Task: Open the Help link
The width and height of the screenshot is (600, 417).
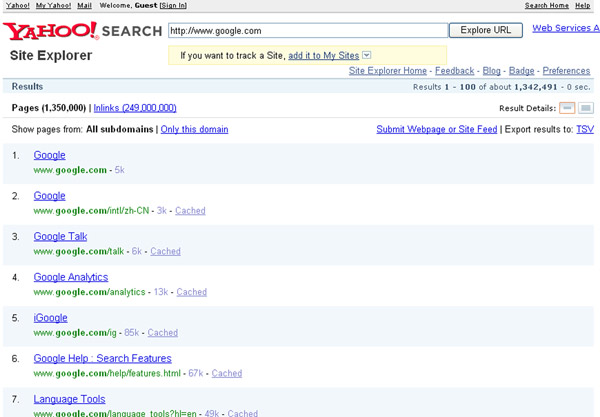Action: 583,6
